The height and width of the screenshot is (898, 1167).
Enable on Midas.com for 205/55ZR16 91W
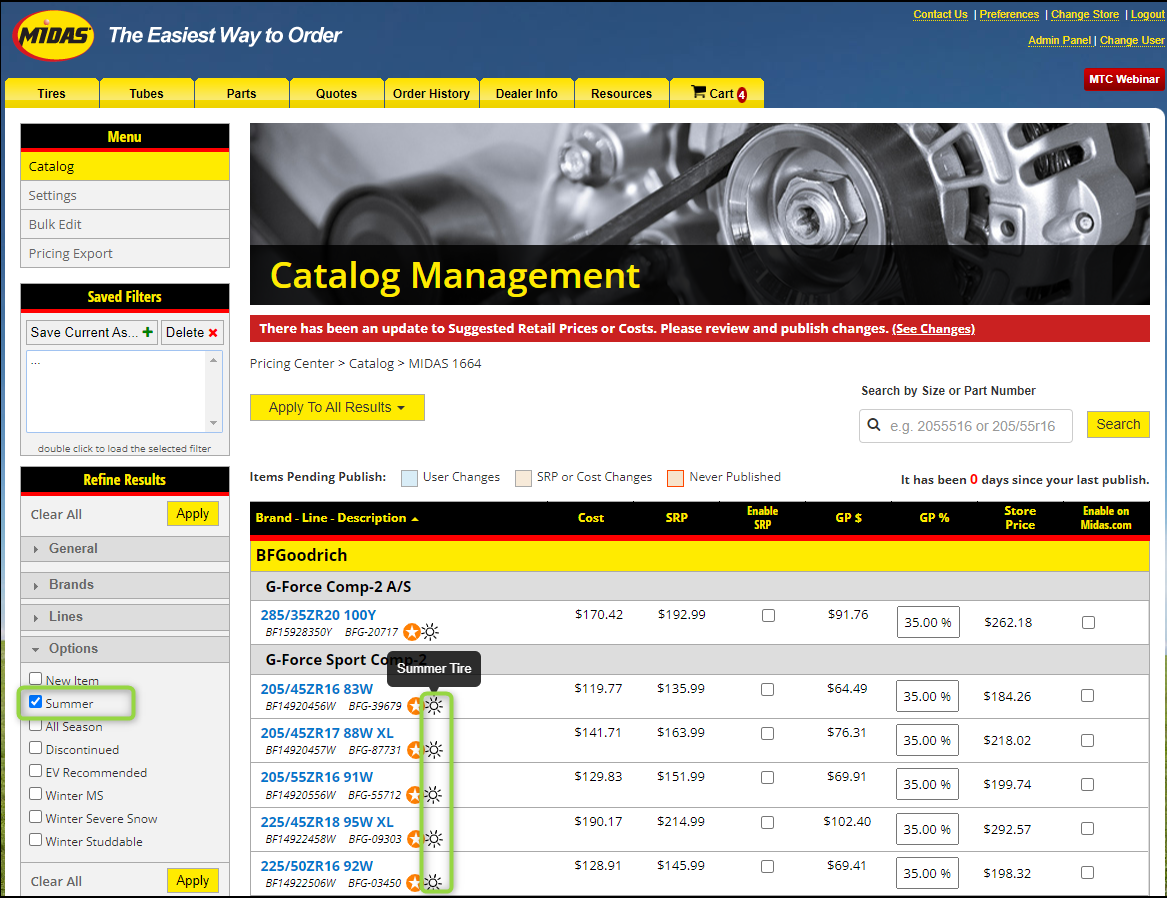pos(1087,784)
